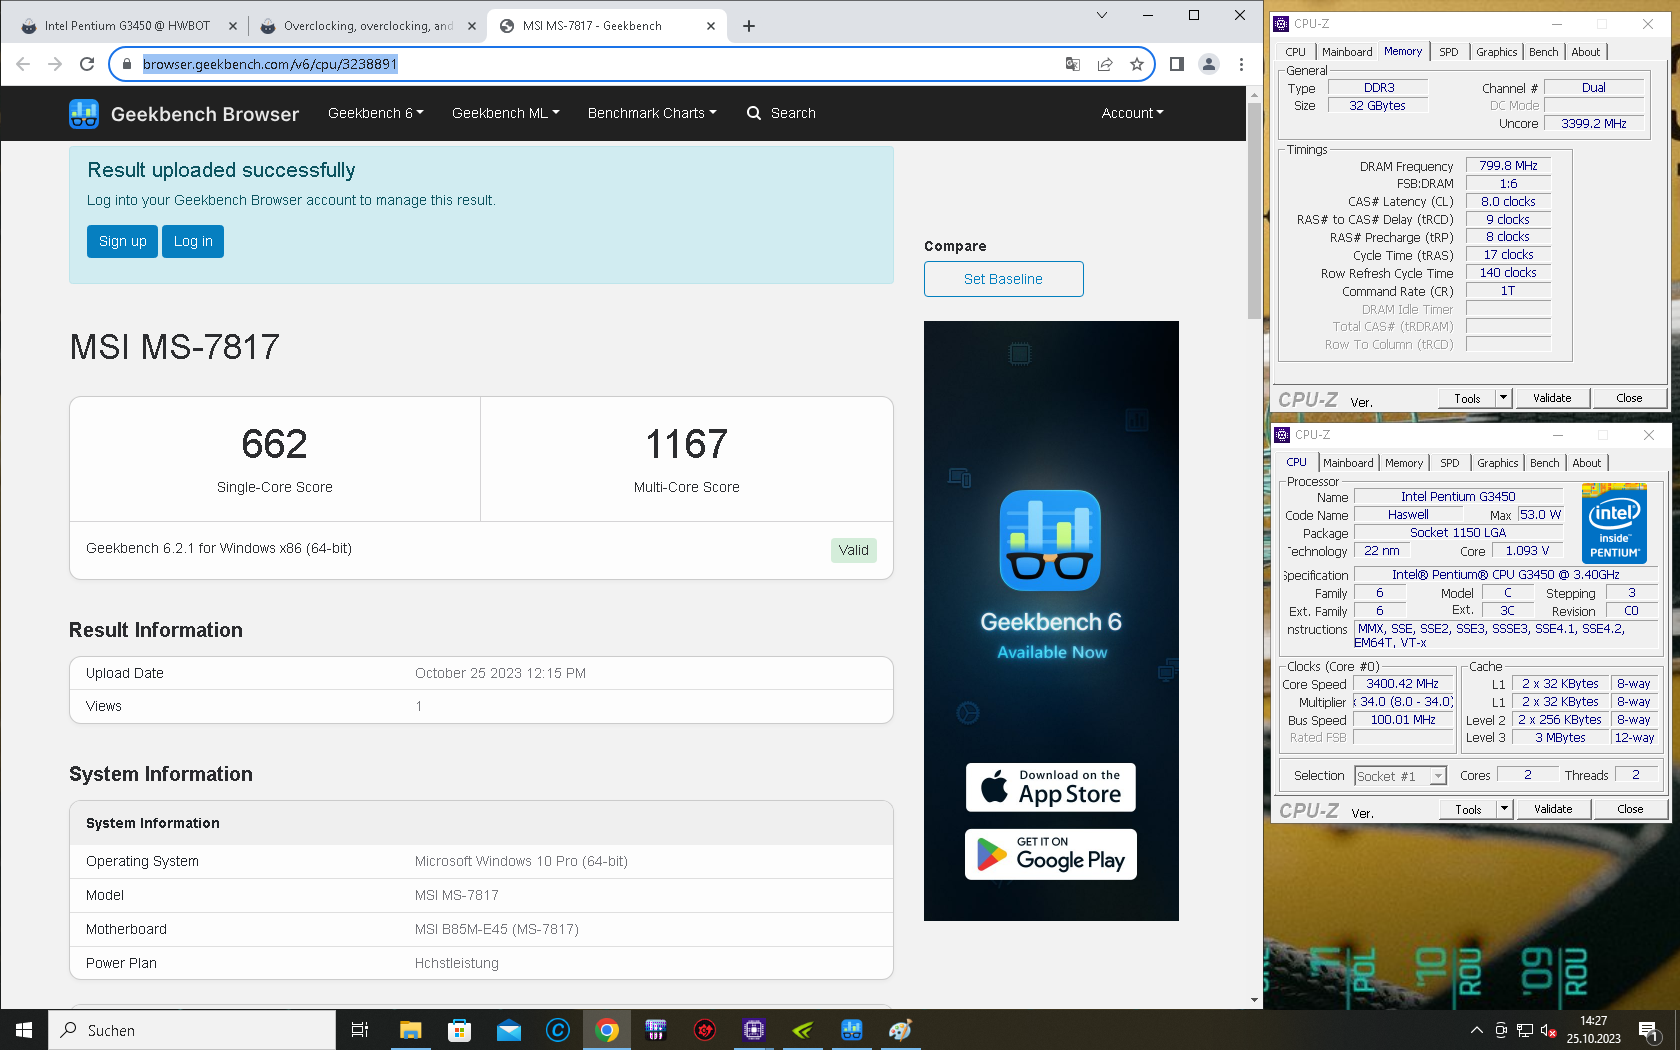Viewport: 1680px width, 1050px height.
Task: Click the red gear app on the taskbar
Action: [705, 1030]
